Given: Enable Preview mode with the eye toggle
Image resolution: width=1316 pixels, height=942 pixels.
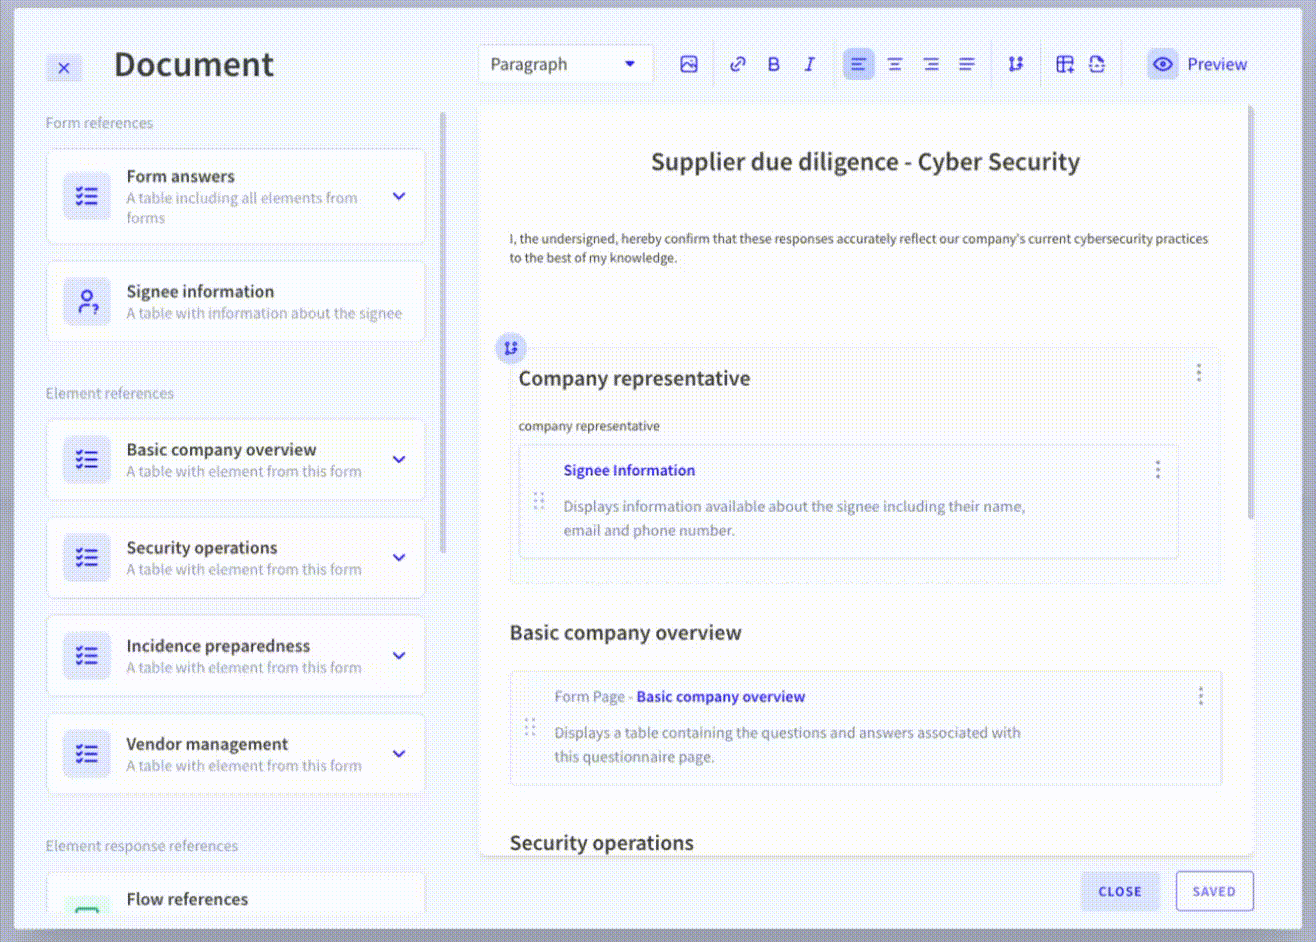Looking at the screenshot, I should point(1162,63).
